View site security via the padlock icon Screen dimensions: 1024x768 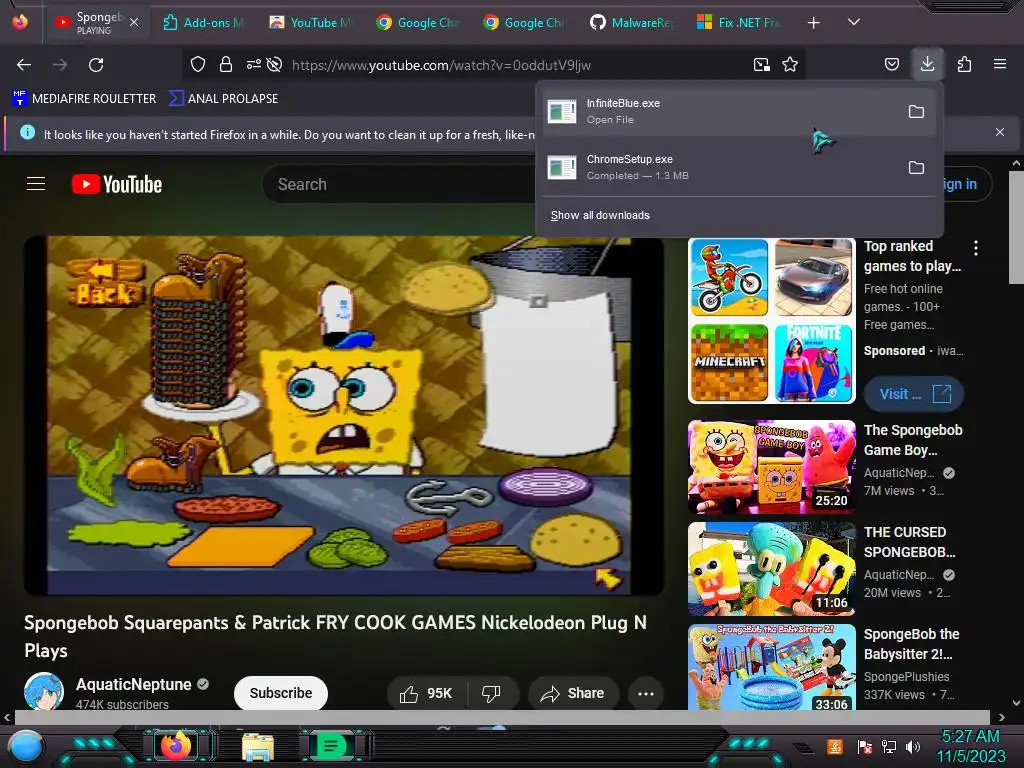coord(226,64)
